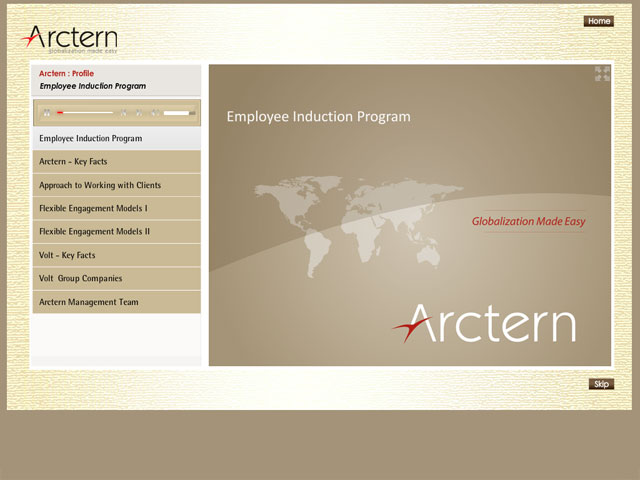
Task: Click the Home button
Action: tap(598, 21)
